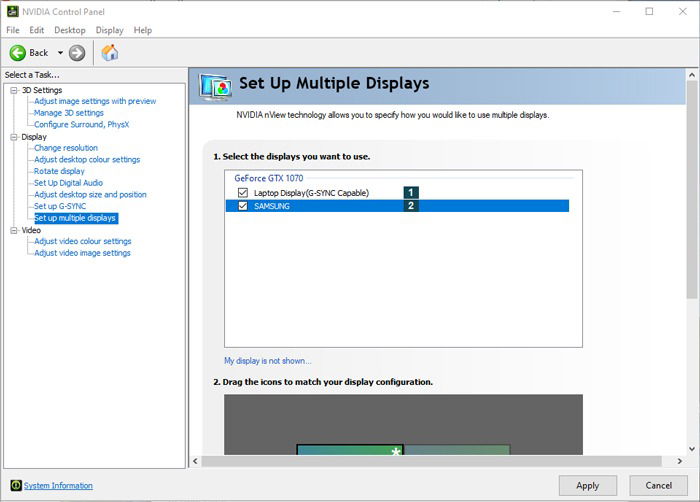Click the NVIDIA Control Panel title icon
The width and height of the screenshot is (700, 502).
12,12
